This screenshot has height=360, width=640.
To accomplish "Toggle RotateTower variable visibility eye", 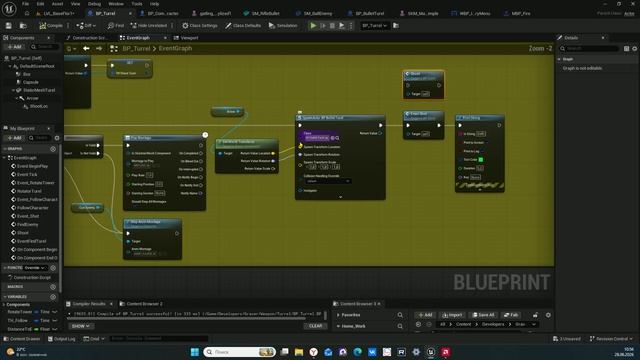I will pos(55,312).
